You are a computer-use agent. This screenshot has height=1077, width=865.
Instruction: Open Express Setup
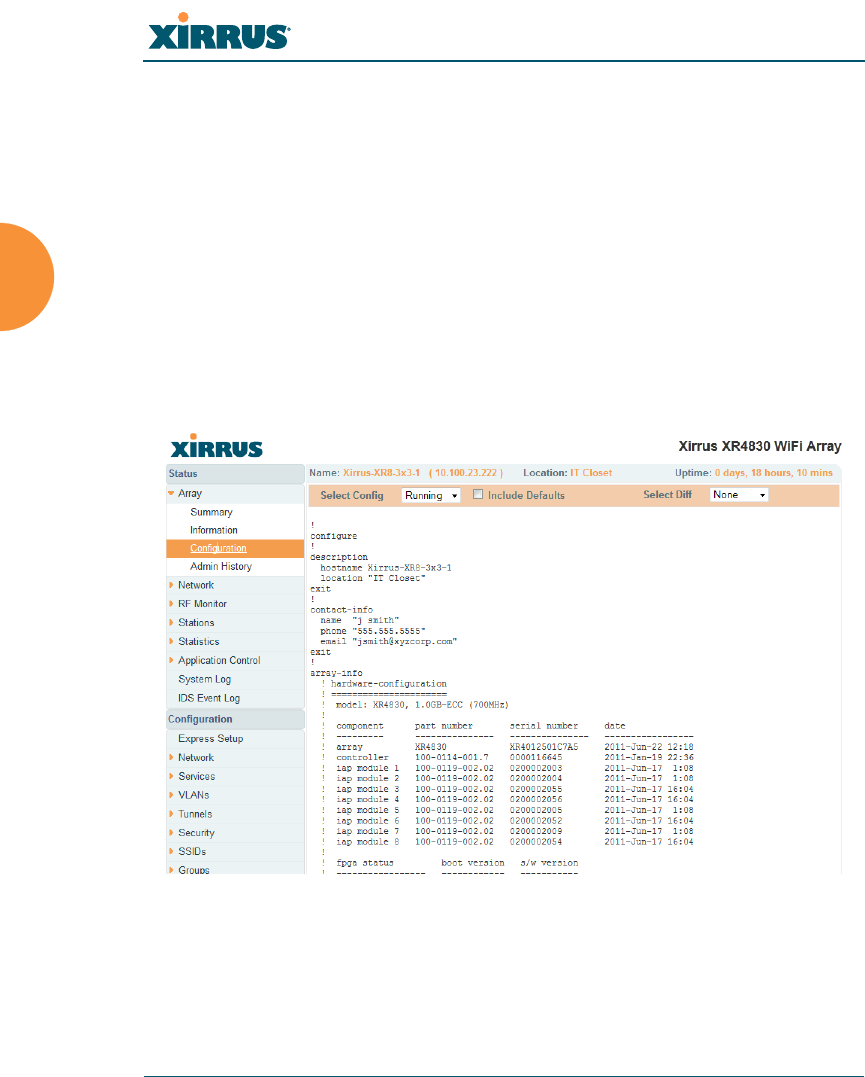click(x=211, y=739)
